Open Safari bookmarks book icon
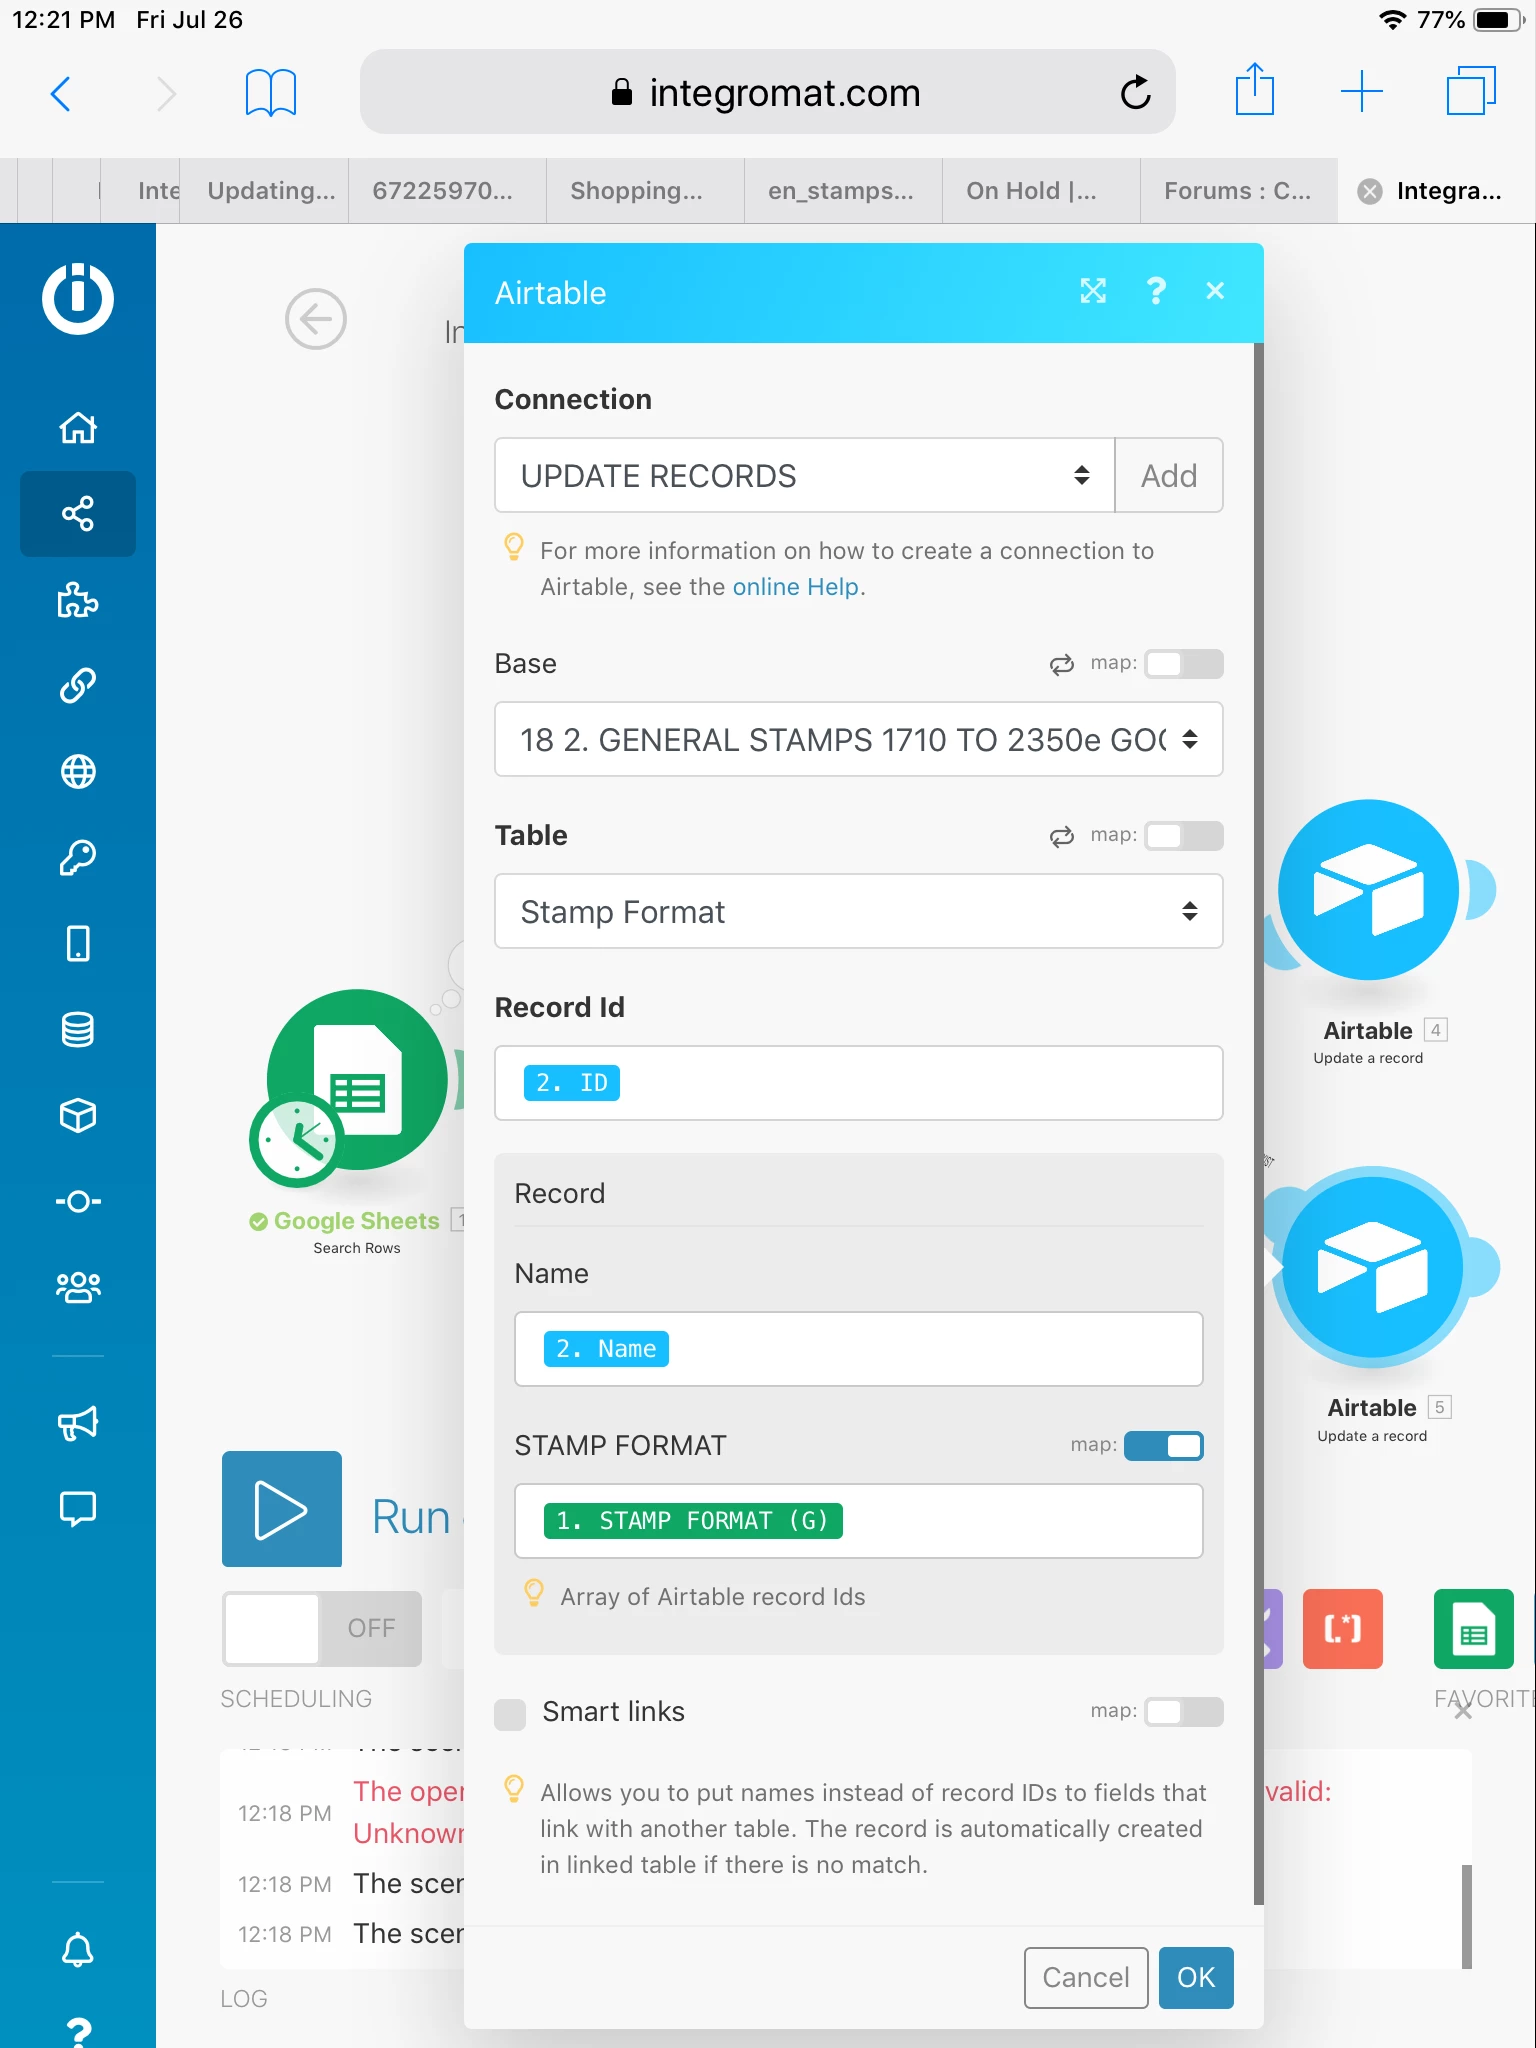The width and height of the screenshot is (1536, 2048). pyautogui.click(x=271, y=93)
